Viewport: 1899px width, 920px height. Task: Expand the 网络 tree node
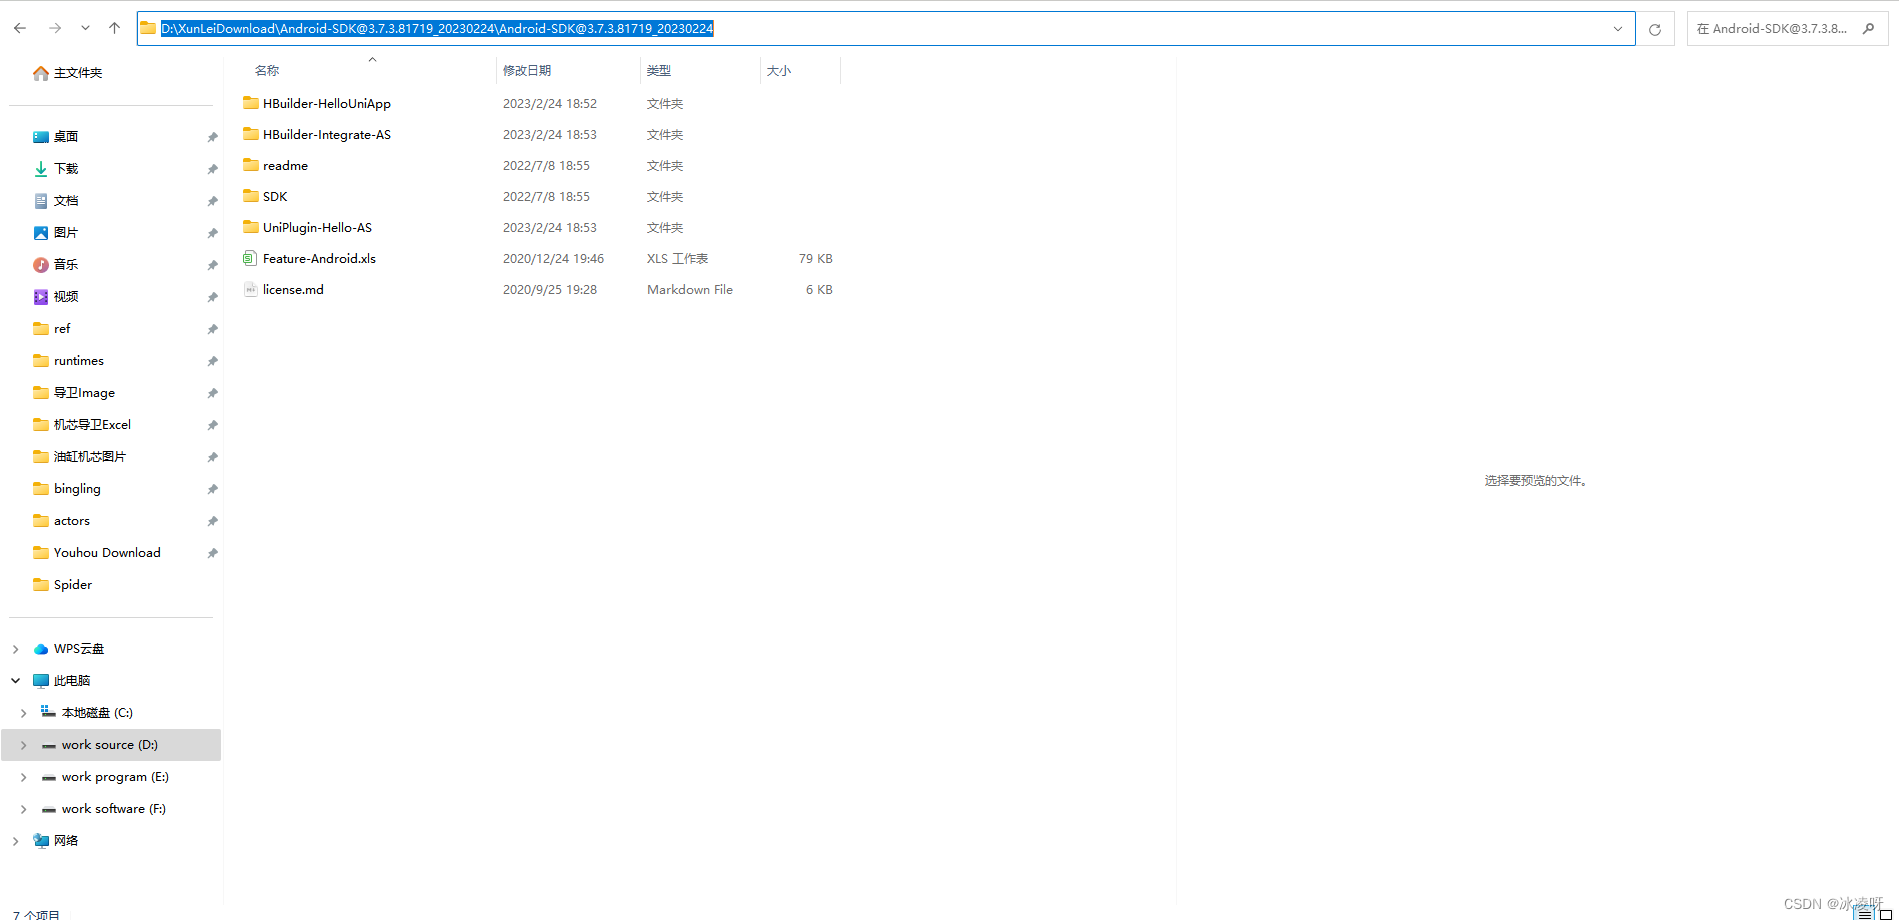click(x=15, y=841)
